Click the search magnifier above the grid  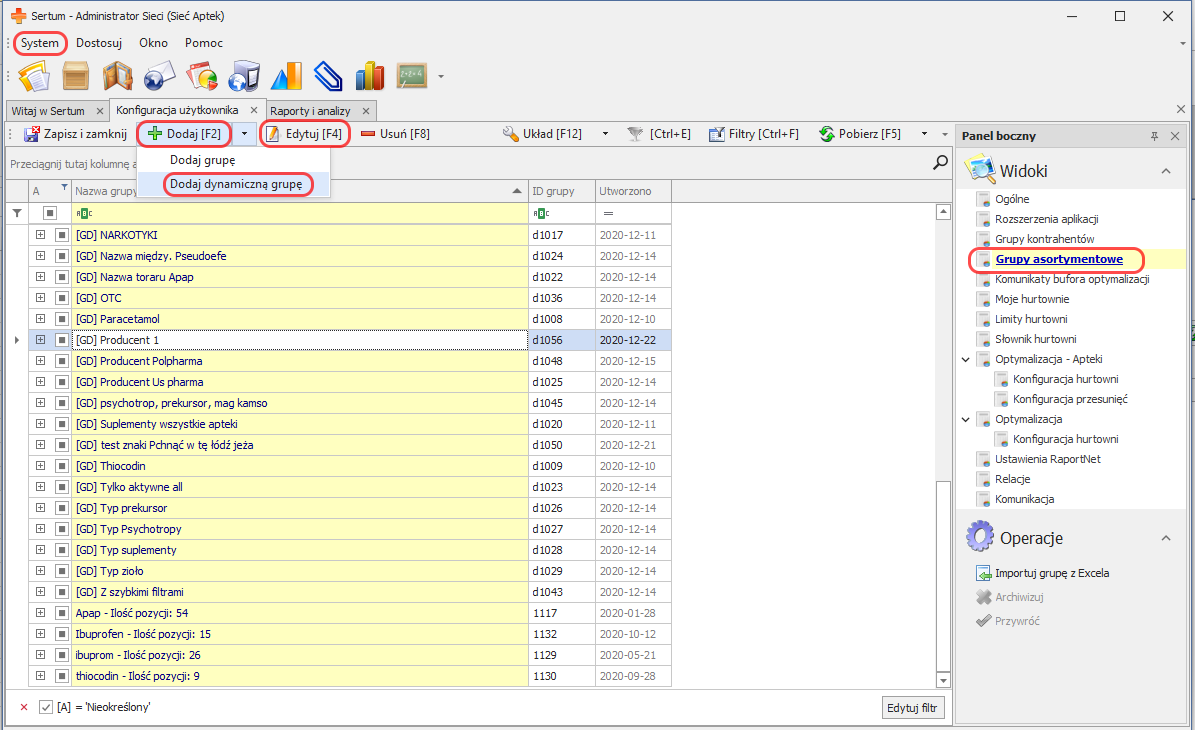(940, 163)
